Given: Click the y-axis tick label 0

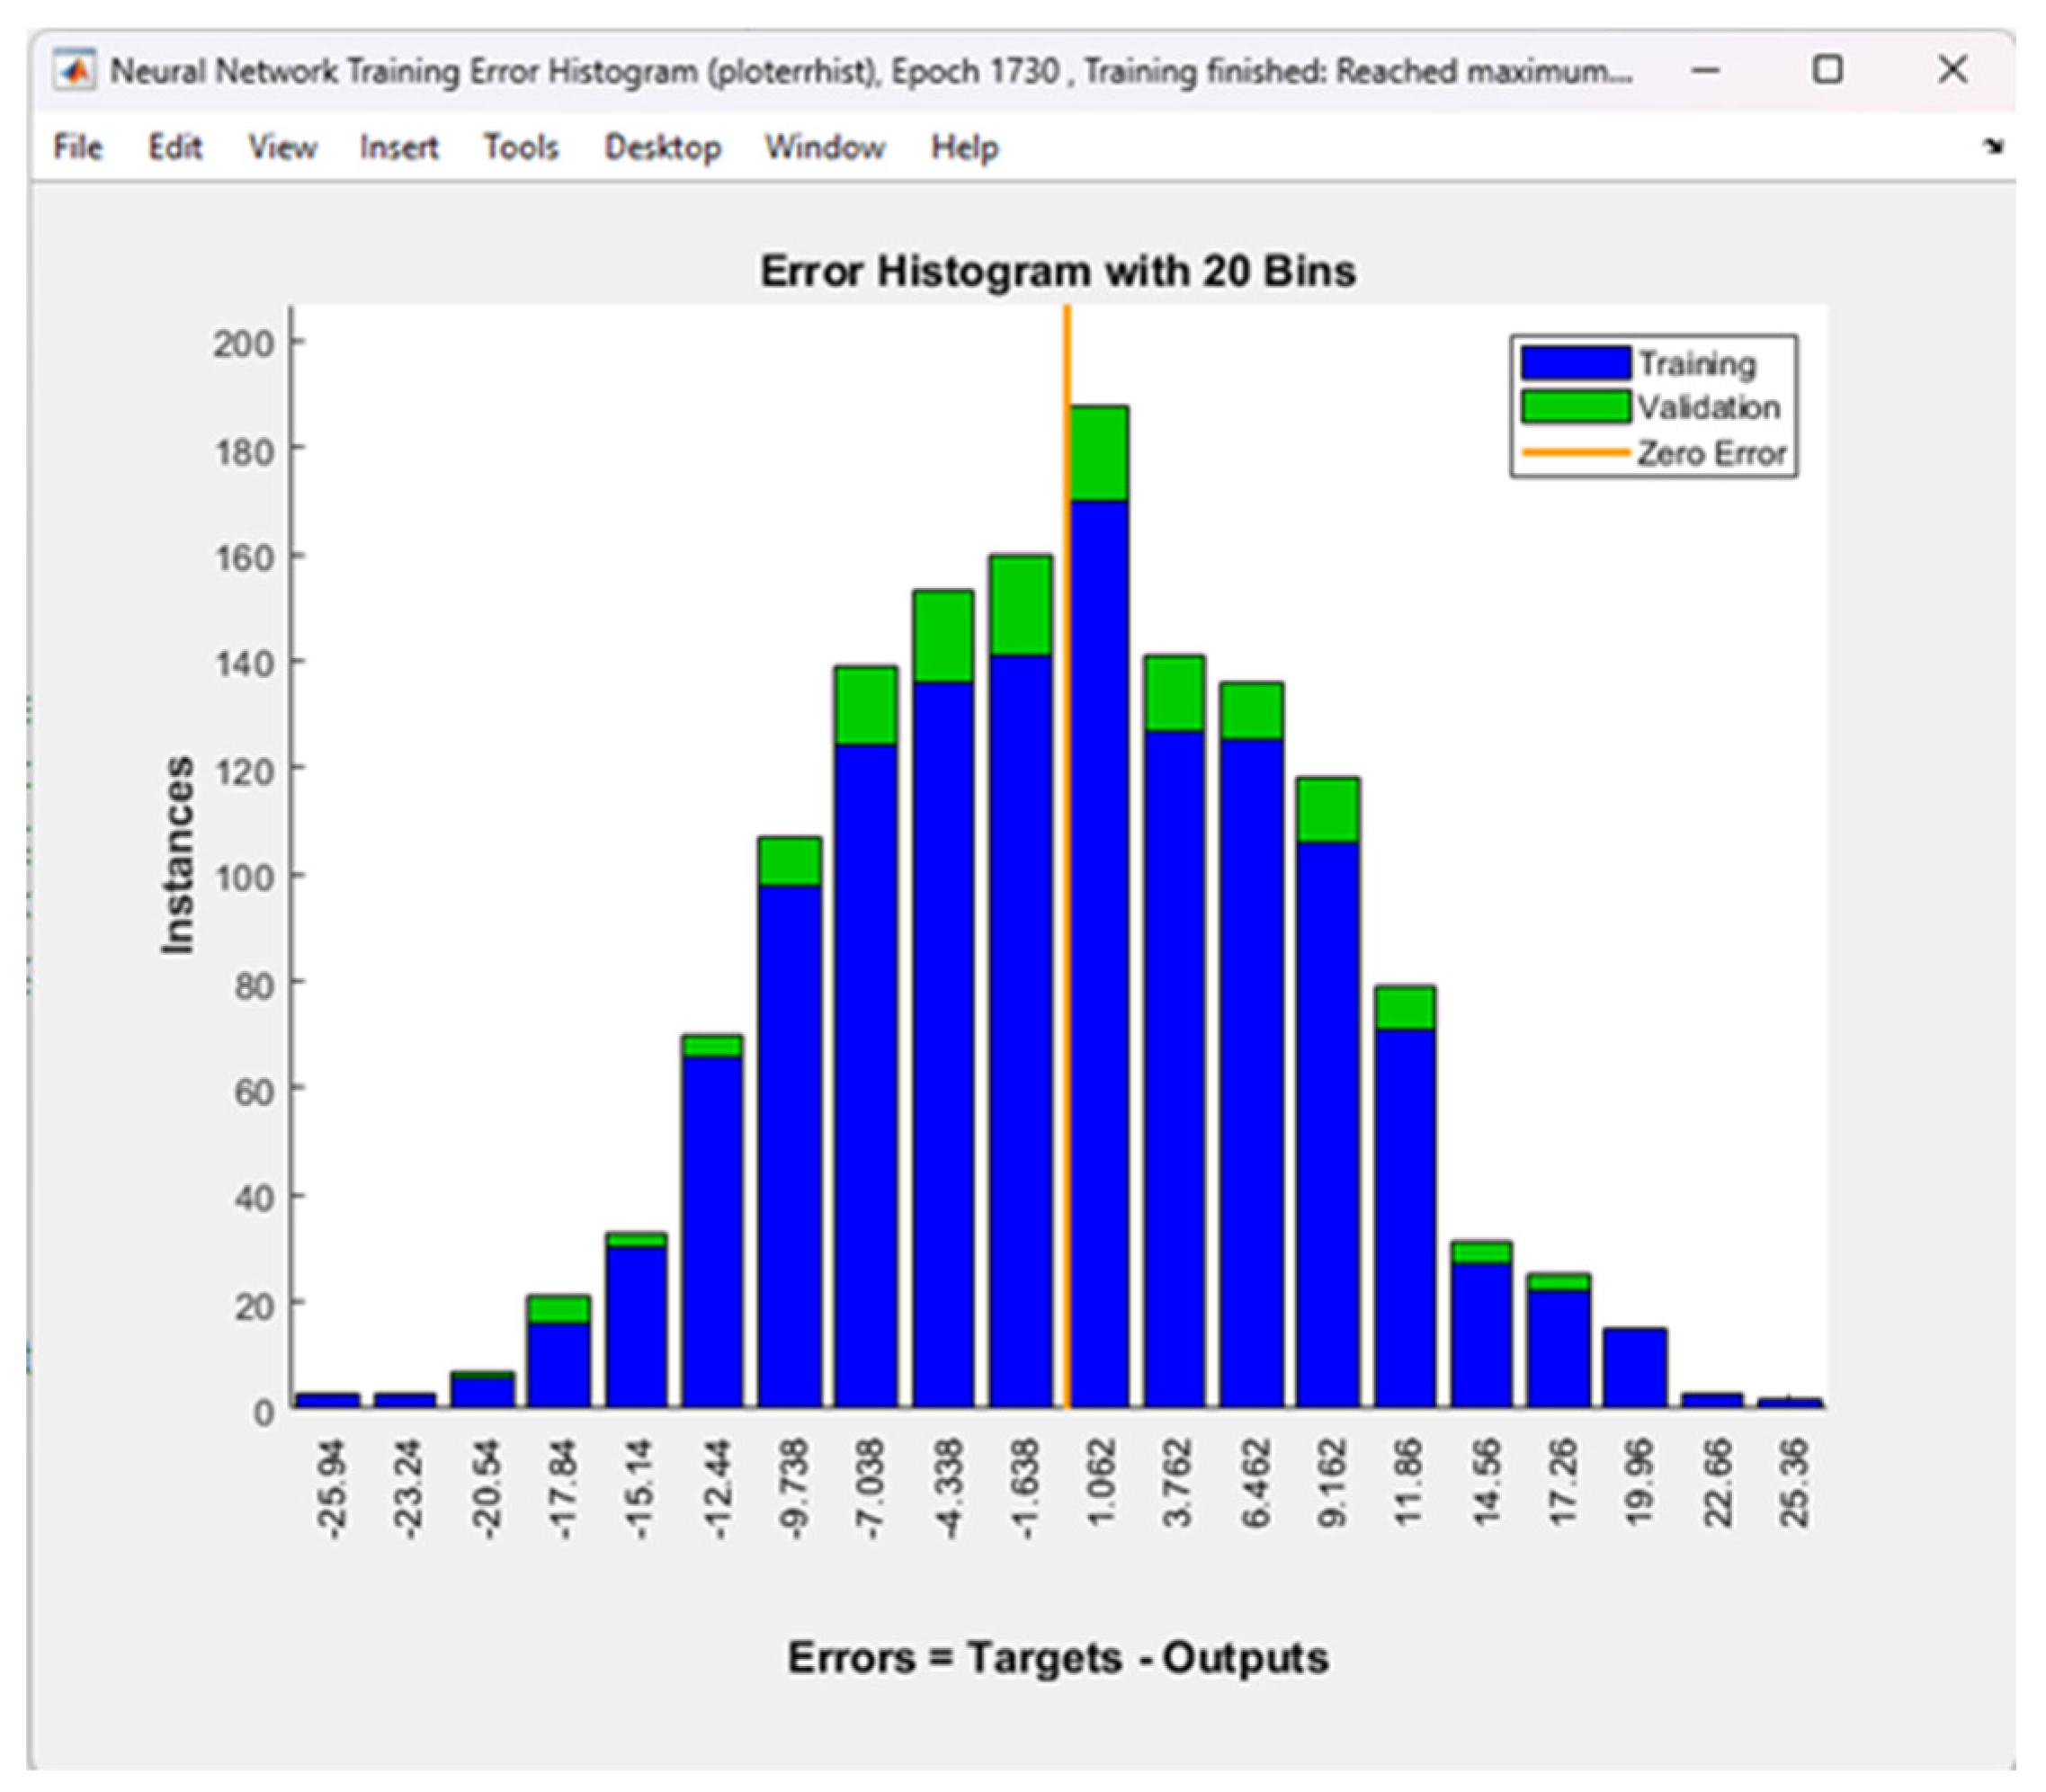Looking at the screenshot, I should pyautogui.click(x=263, y=1413).
